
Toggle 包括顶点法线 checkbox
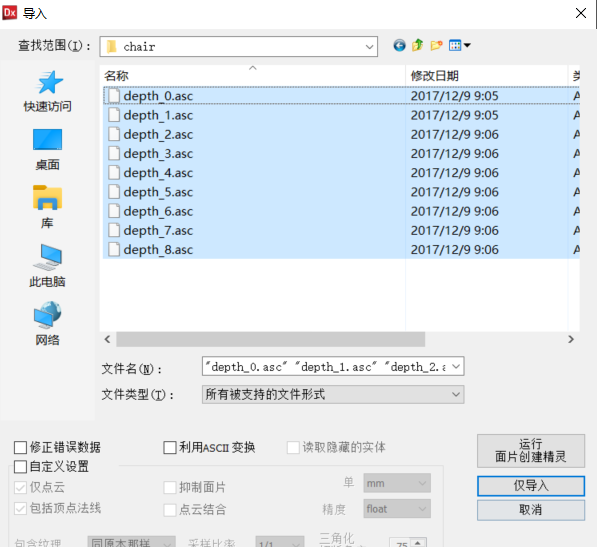point(20,509)
